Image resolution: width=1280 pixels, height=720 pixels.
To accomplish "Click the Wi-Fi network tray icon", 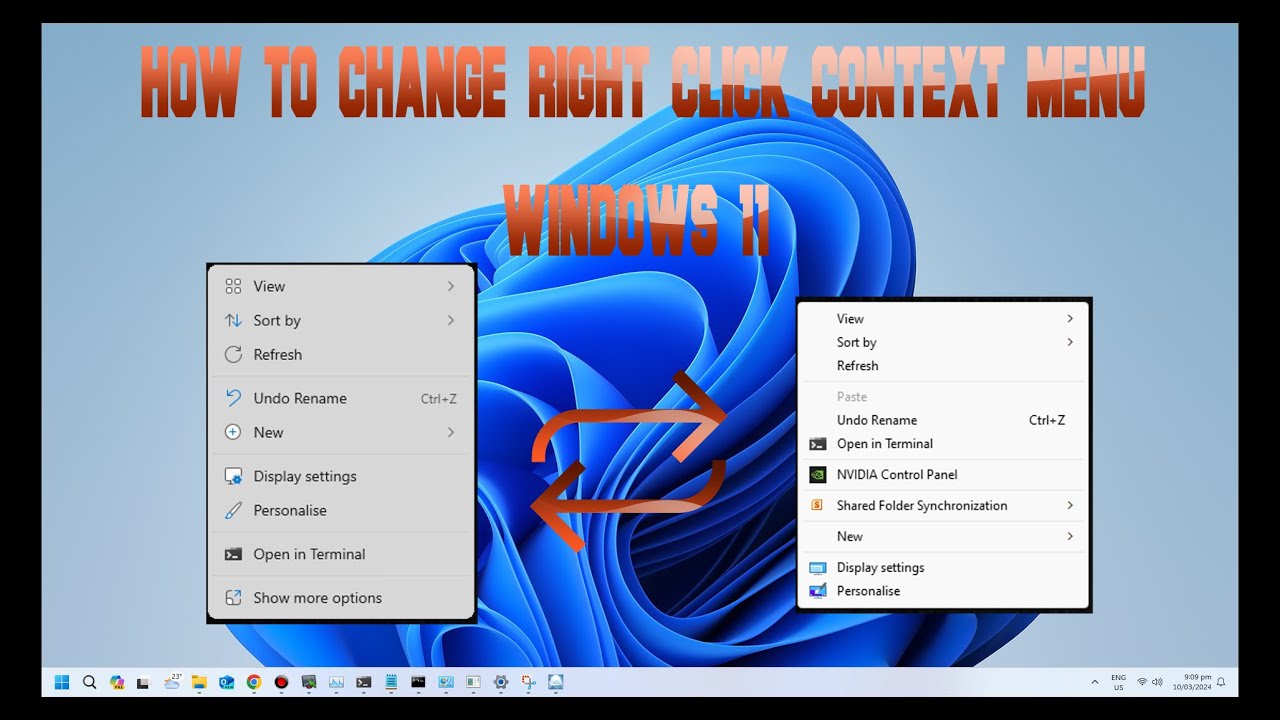I will point(1142,682).
